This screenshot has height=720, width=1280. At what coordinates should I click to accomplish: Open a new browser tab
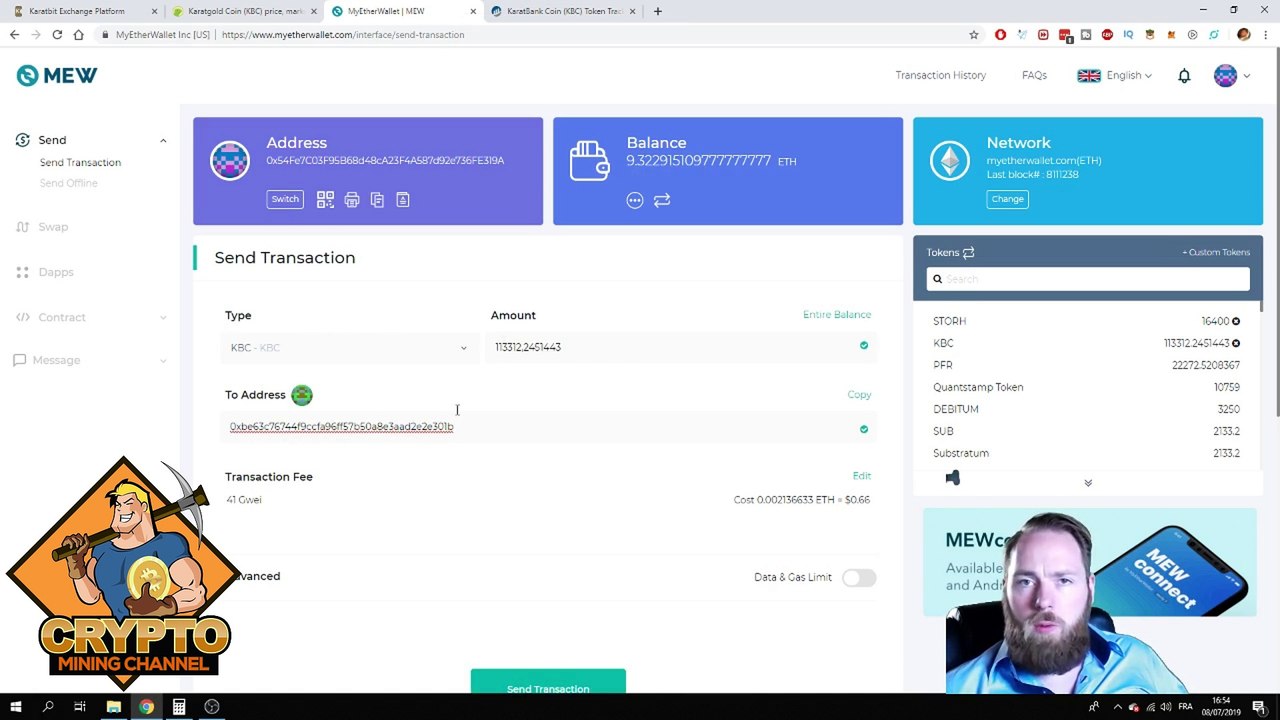(x=658, y=11)
